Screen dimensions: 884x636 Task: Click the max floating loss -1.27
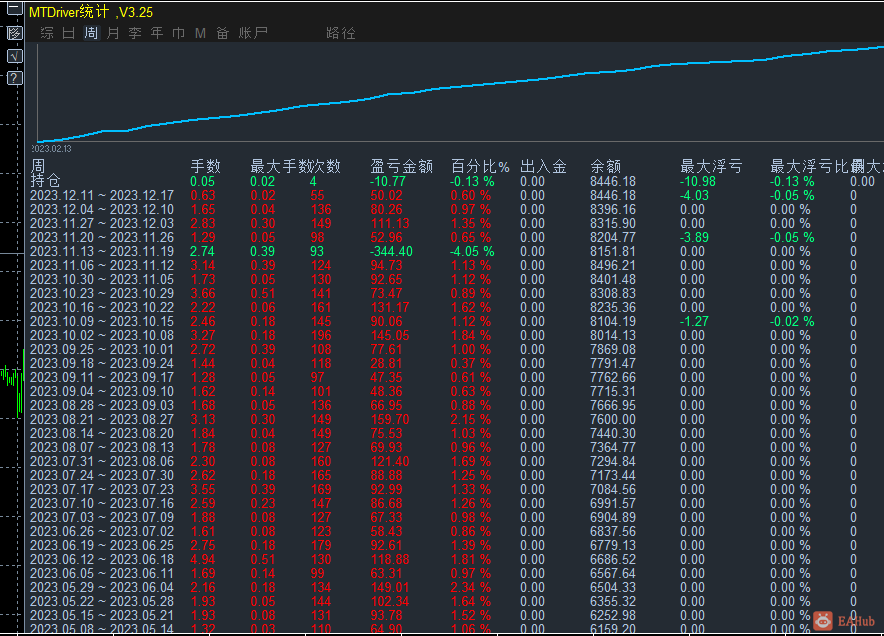tap(694, 321)
